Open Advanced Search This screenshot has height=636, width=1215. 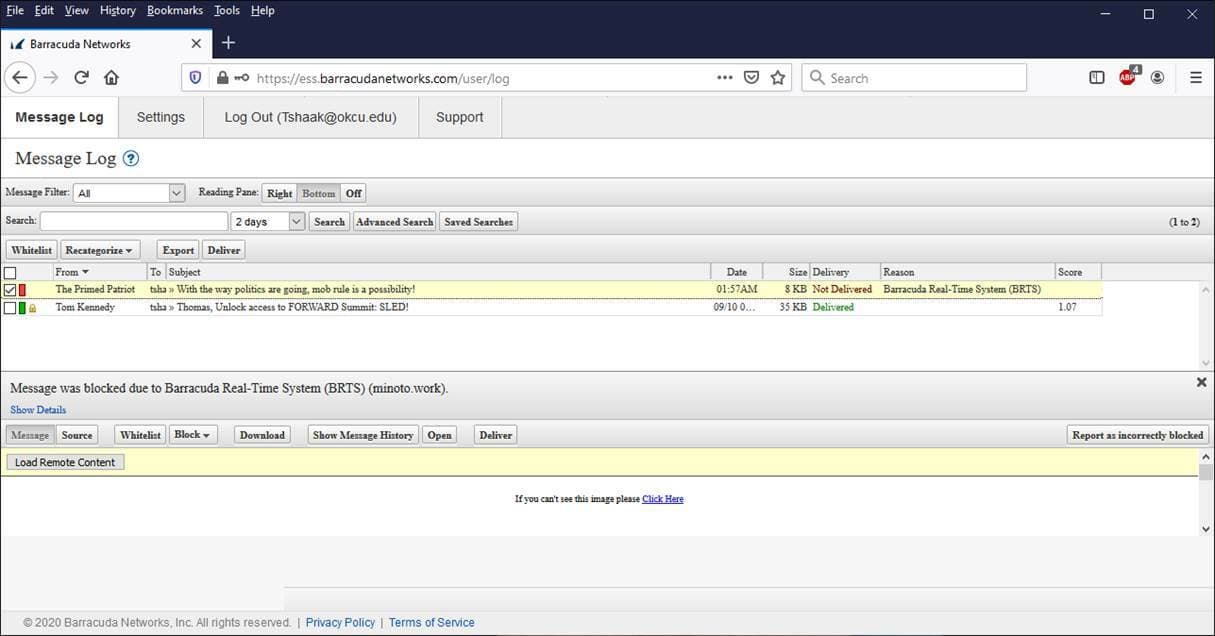[395, 222]
